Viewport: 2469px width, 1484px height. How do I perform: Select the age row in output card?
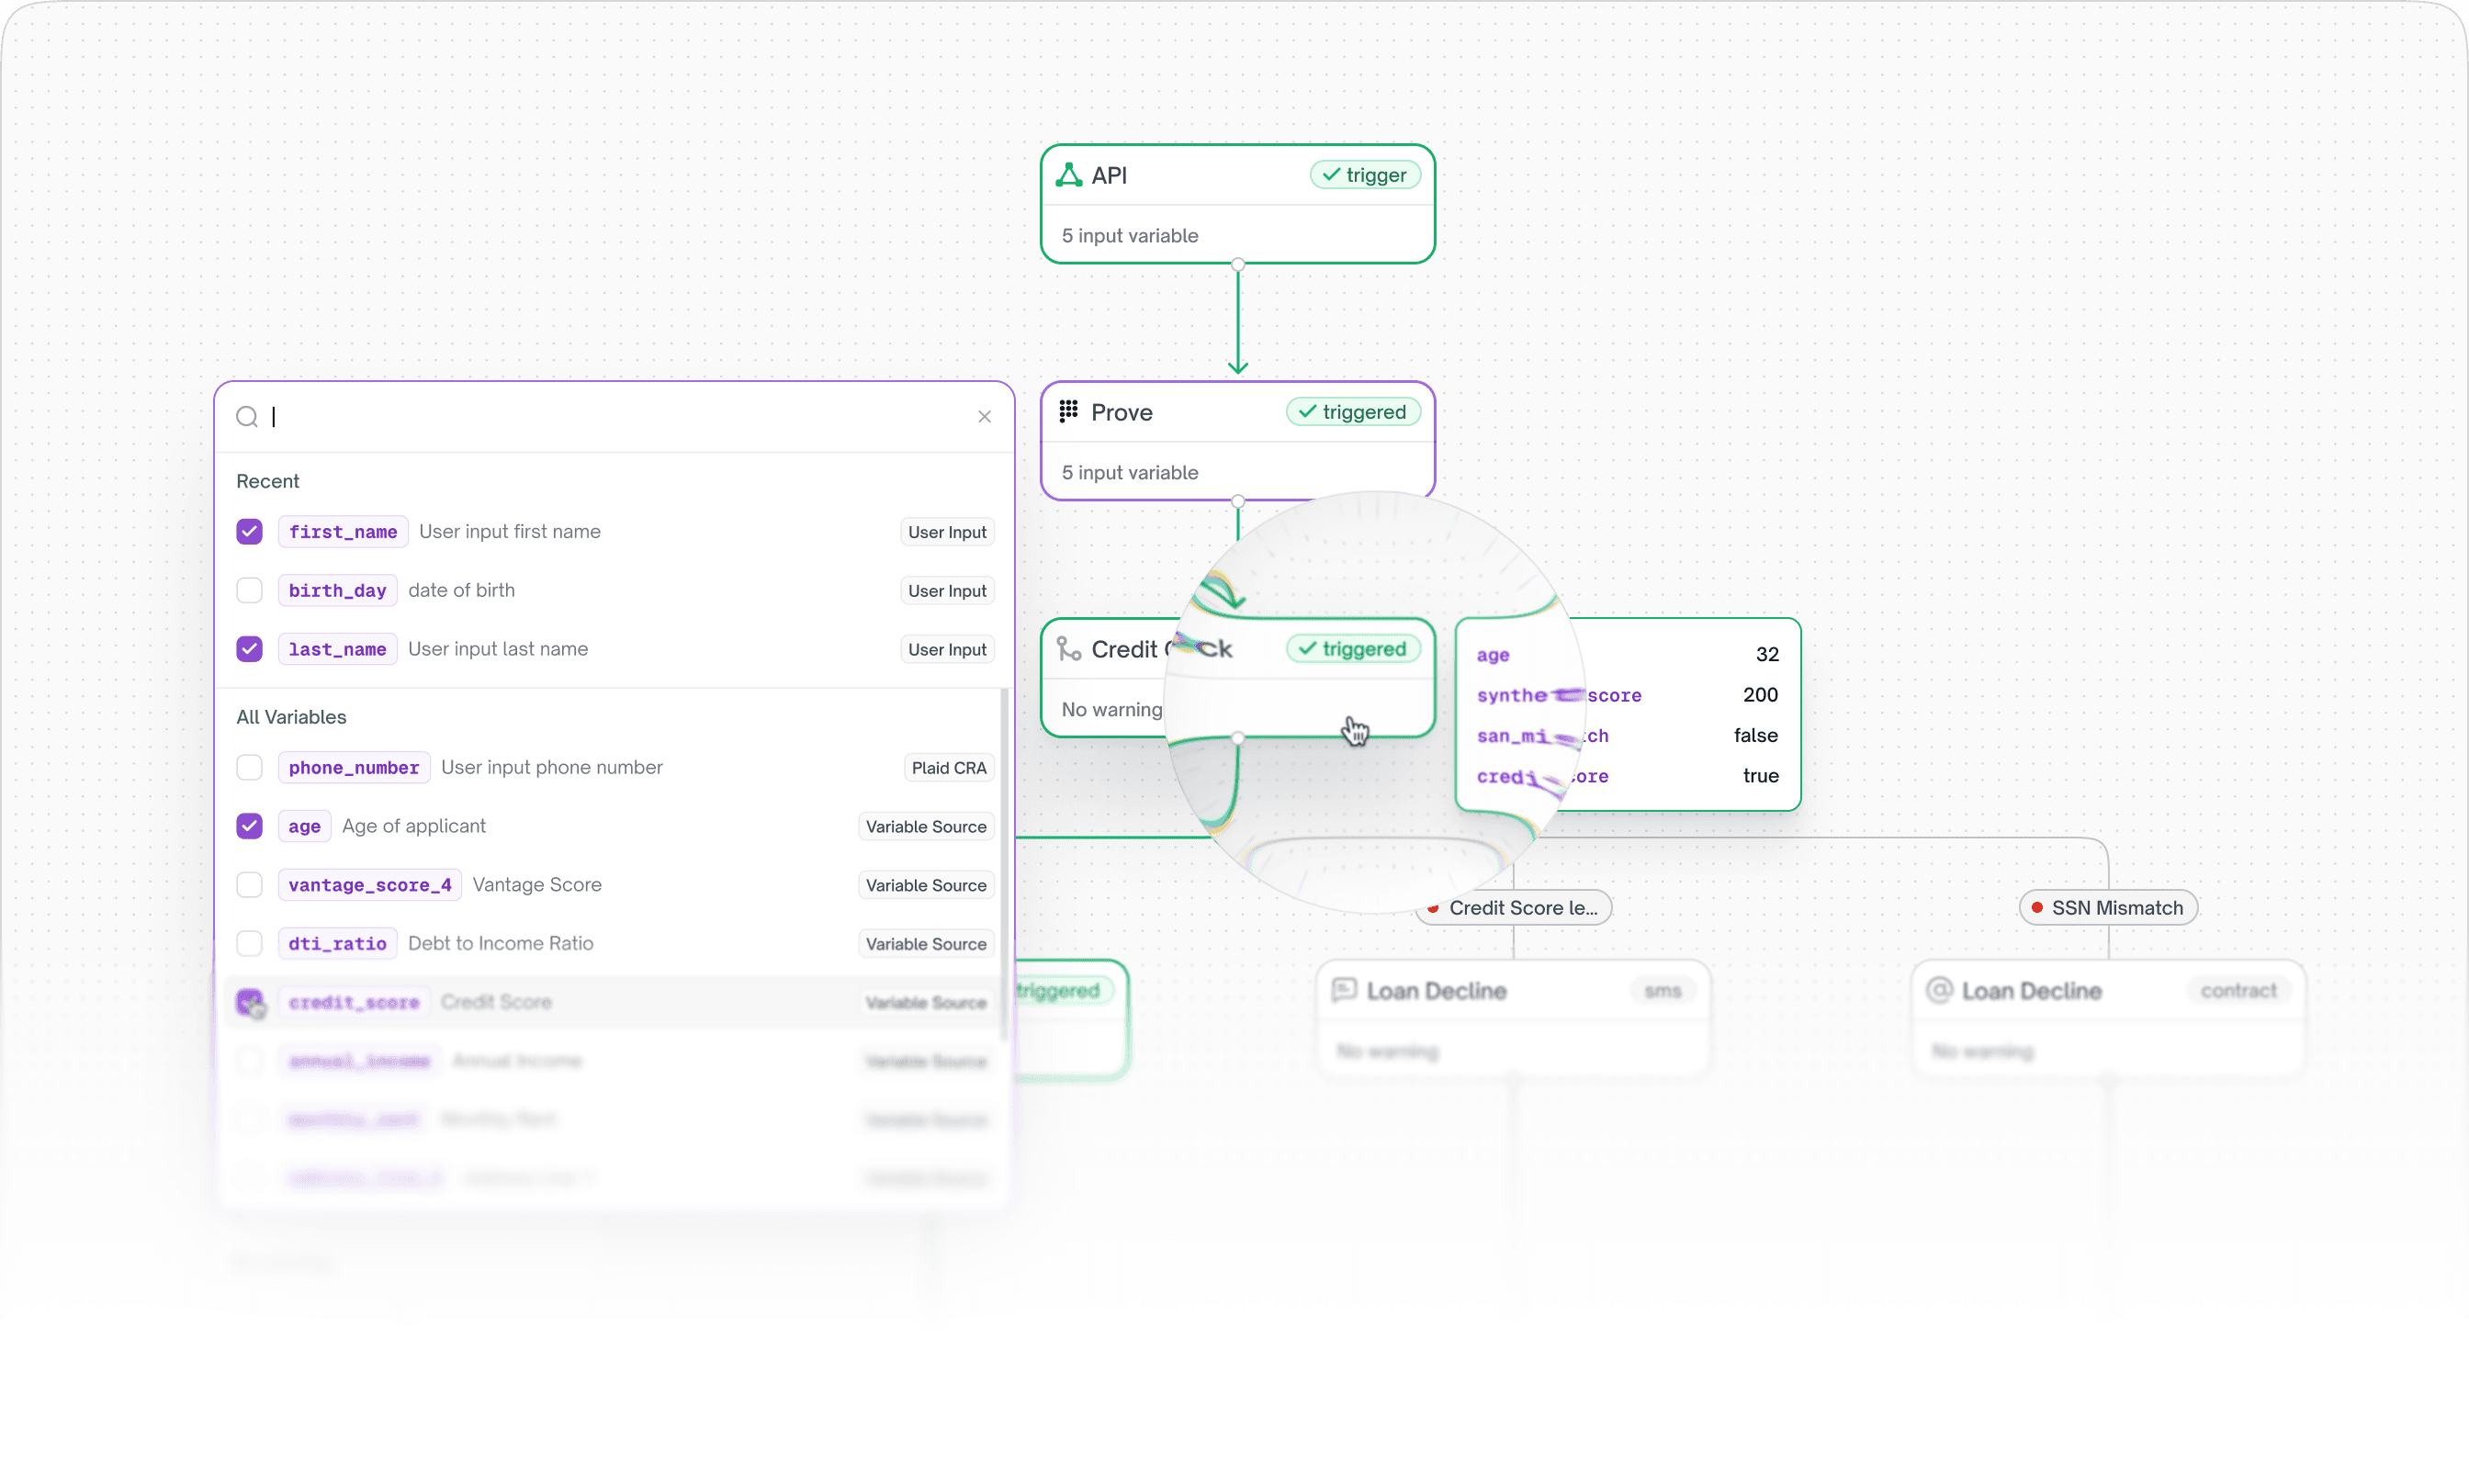[1626, 655]
